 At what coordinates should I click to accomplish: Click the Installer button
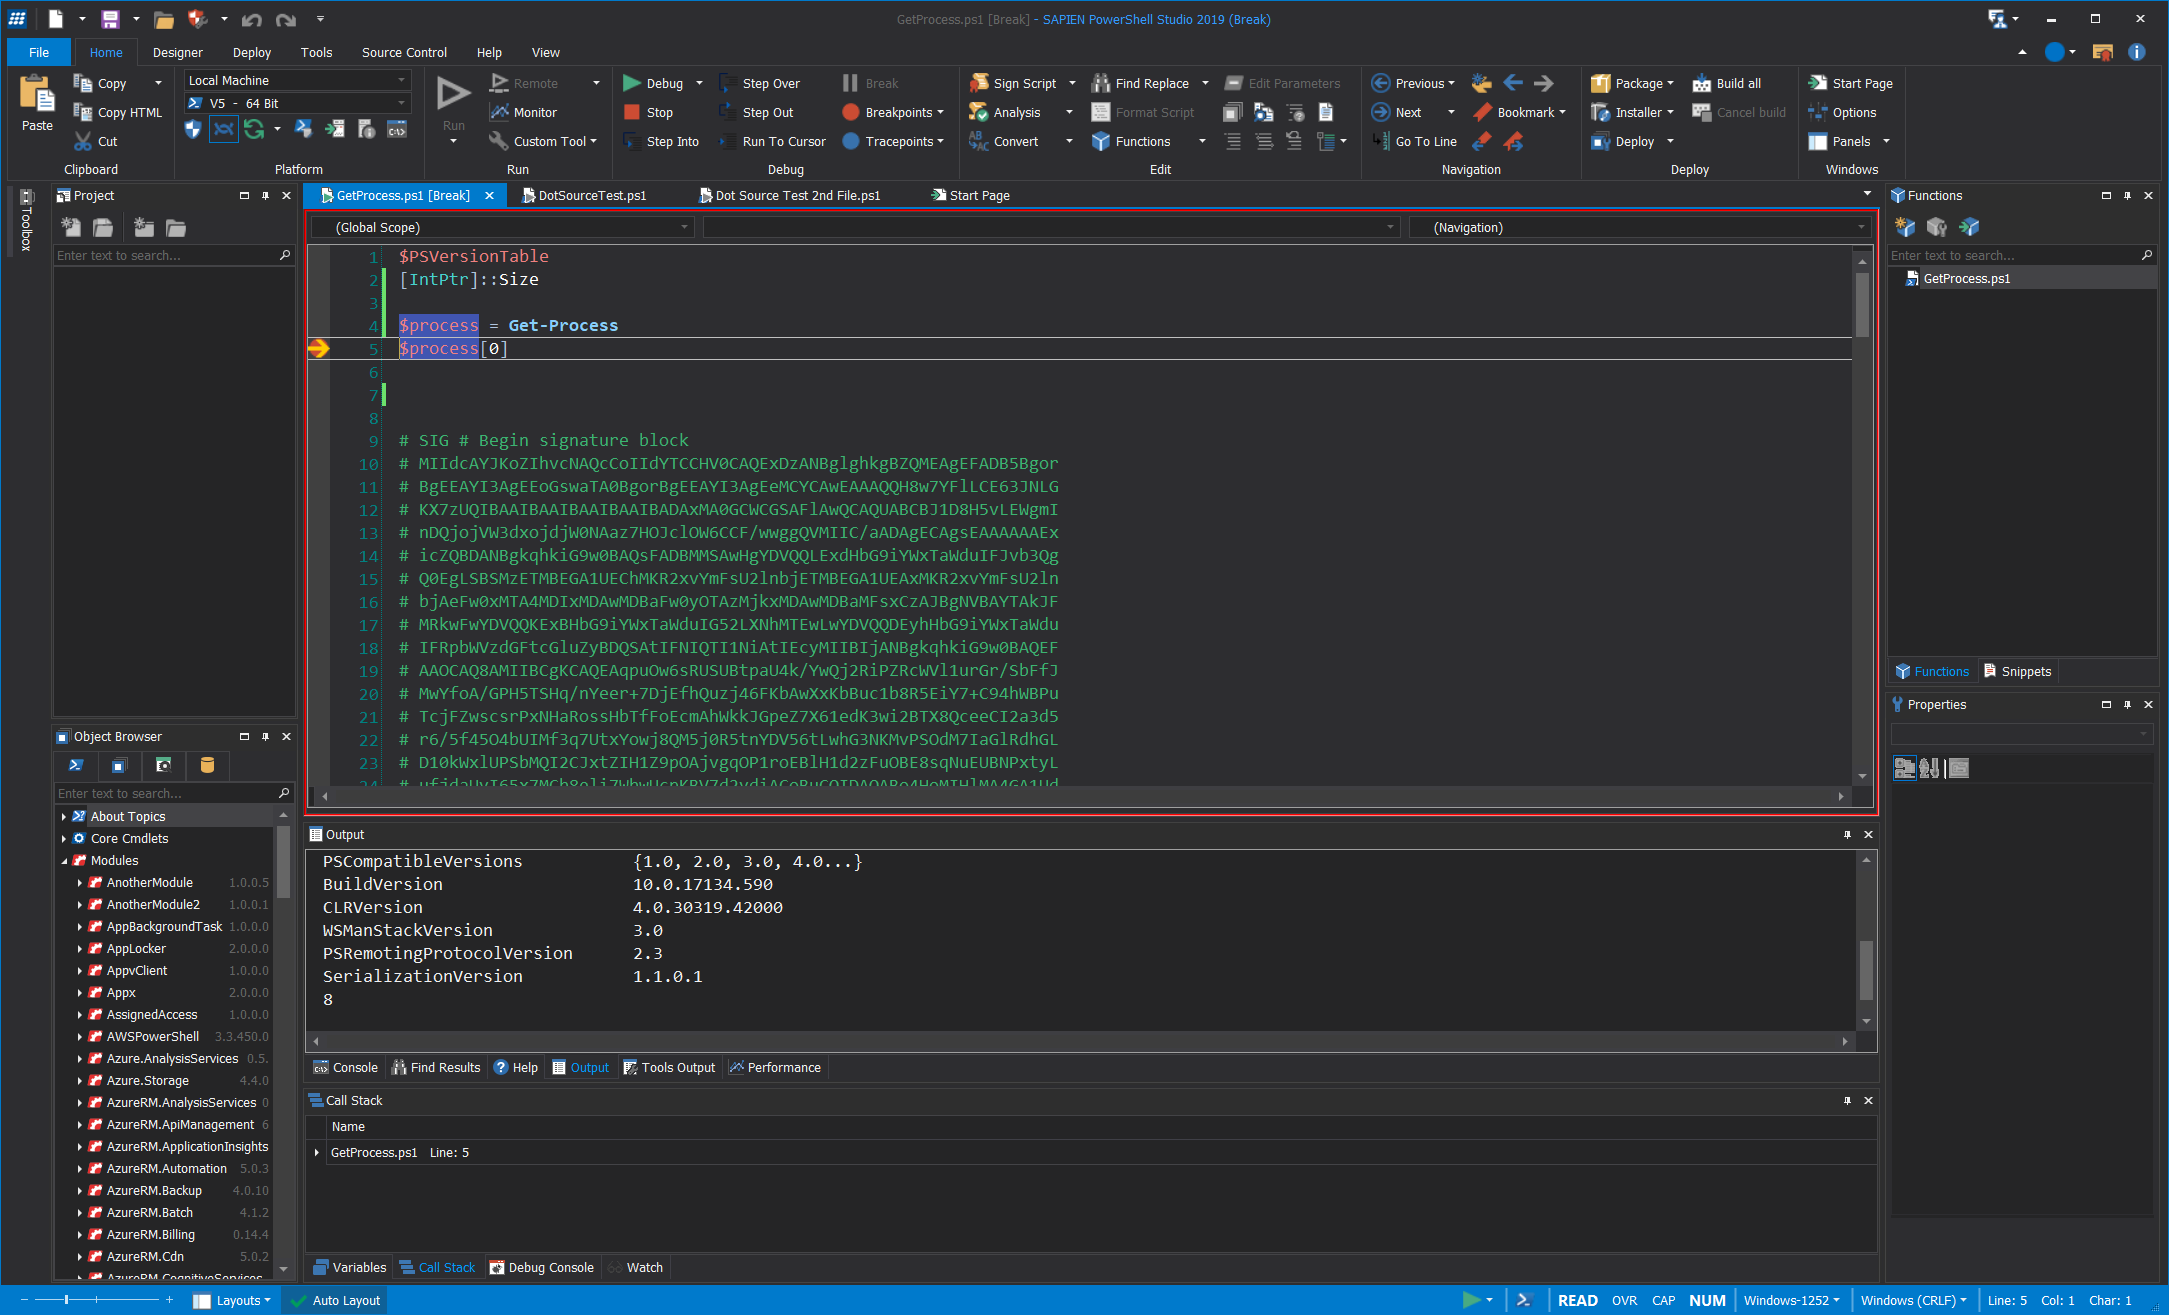[1632, 112]
